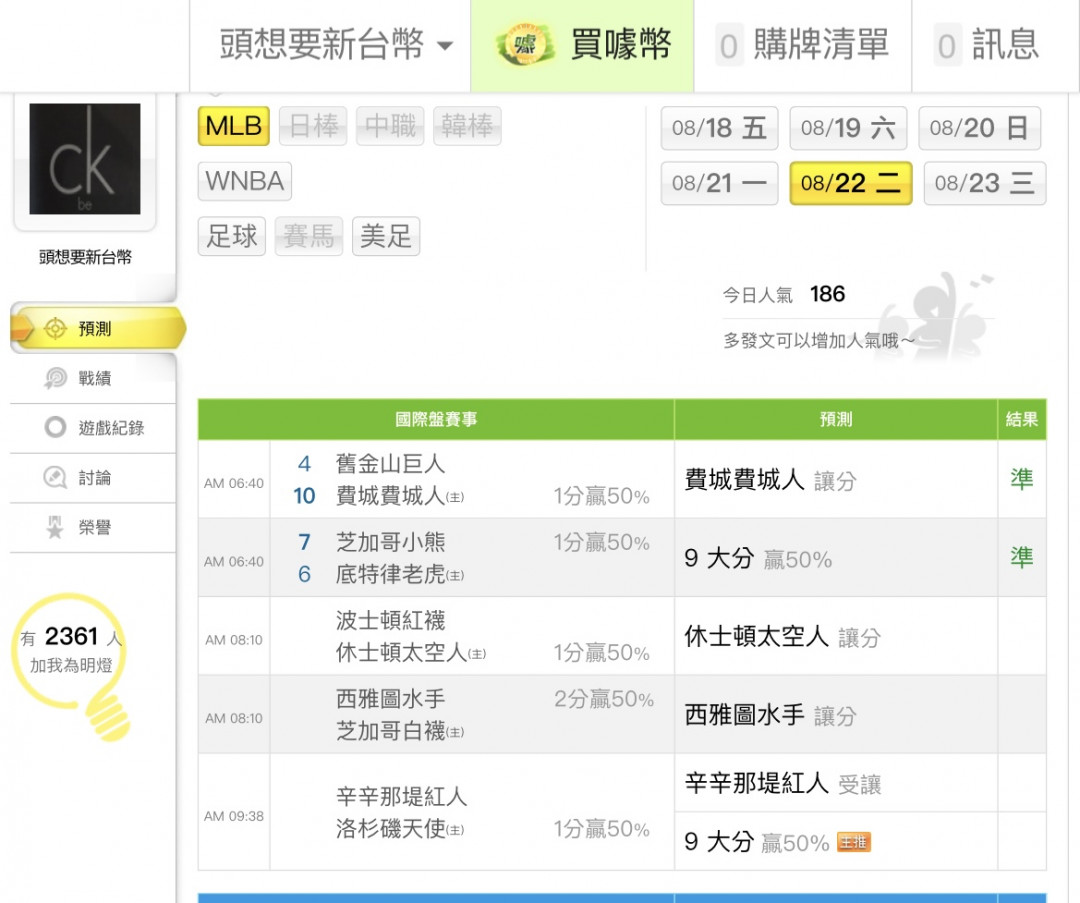Click the 多發文可以增加人氣哦 tip text

point(818,340)
